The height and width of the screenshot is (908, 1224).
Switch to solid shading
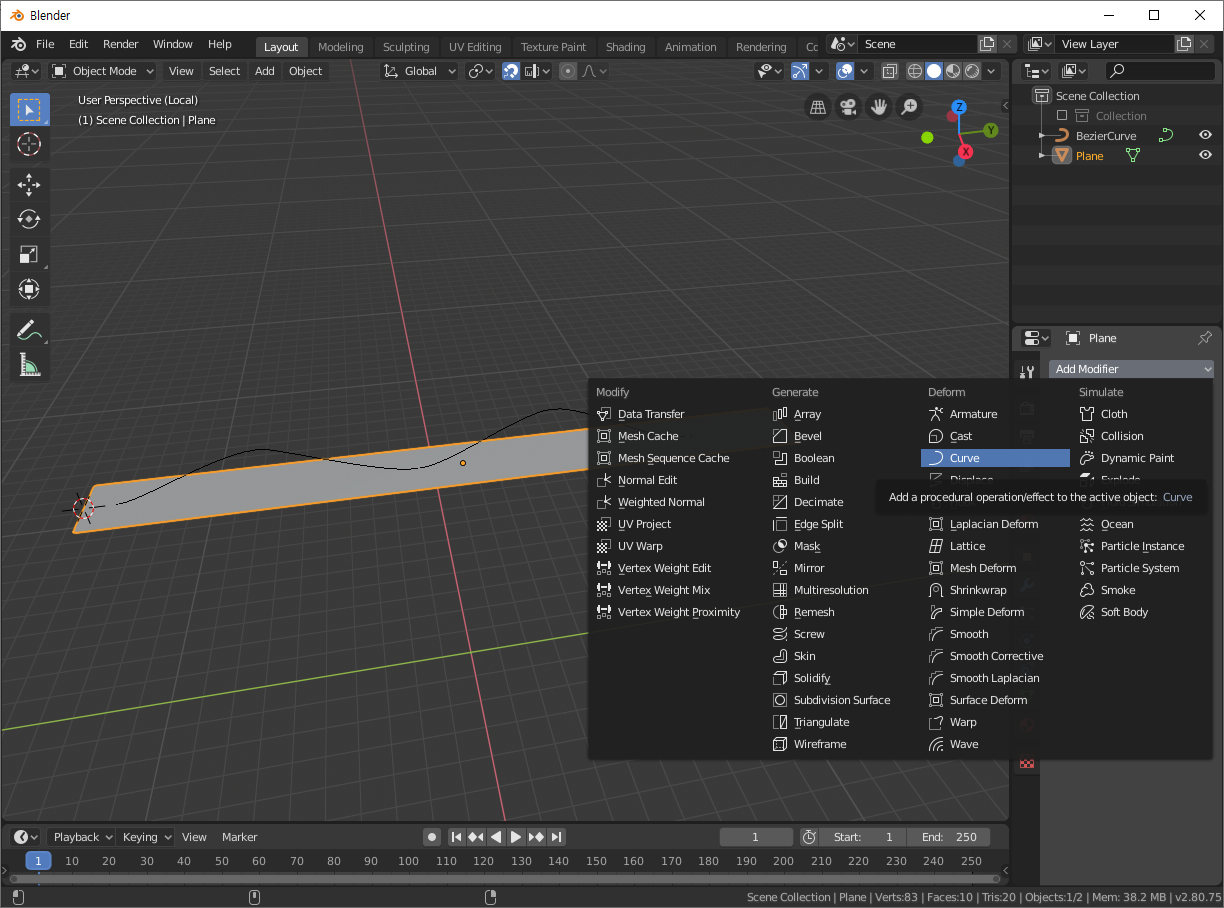pyautogui.click(x=934, y=71)
